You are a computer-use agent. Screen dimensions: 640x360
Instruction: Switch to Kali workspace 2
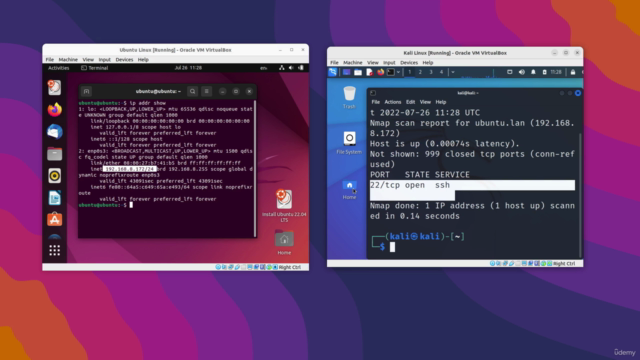pos(420,72)
